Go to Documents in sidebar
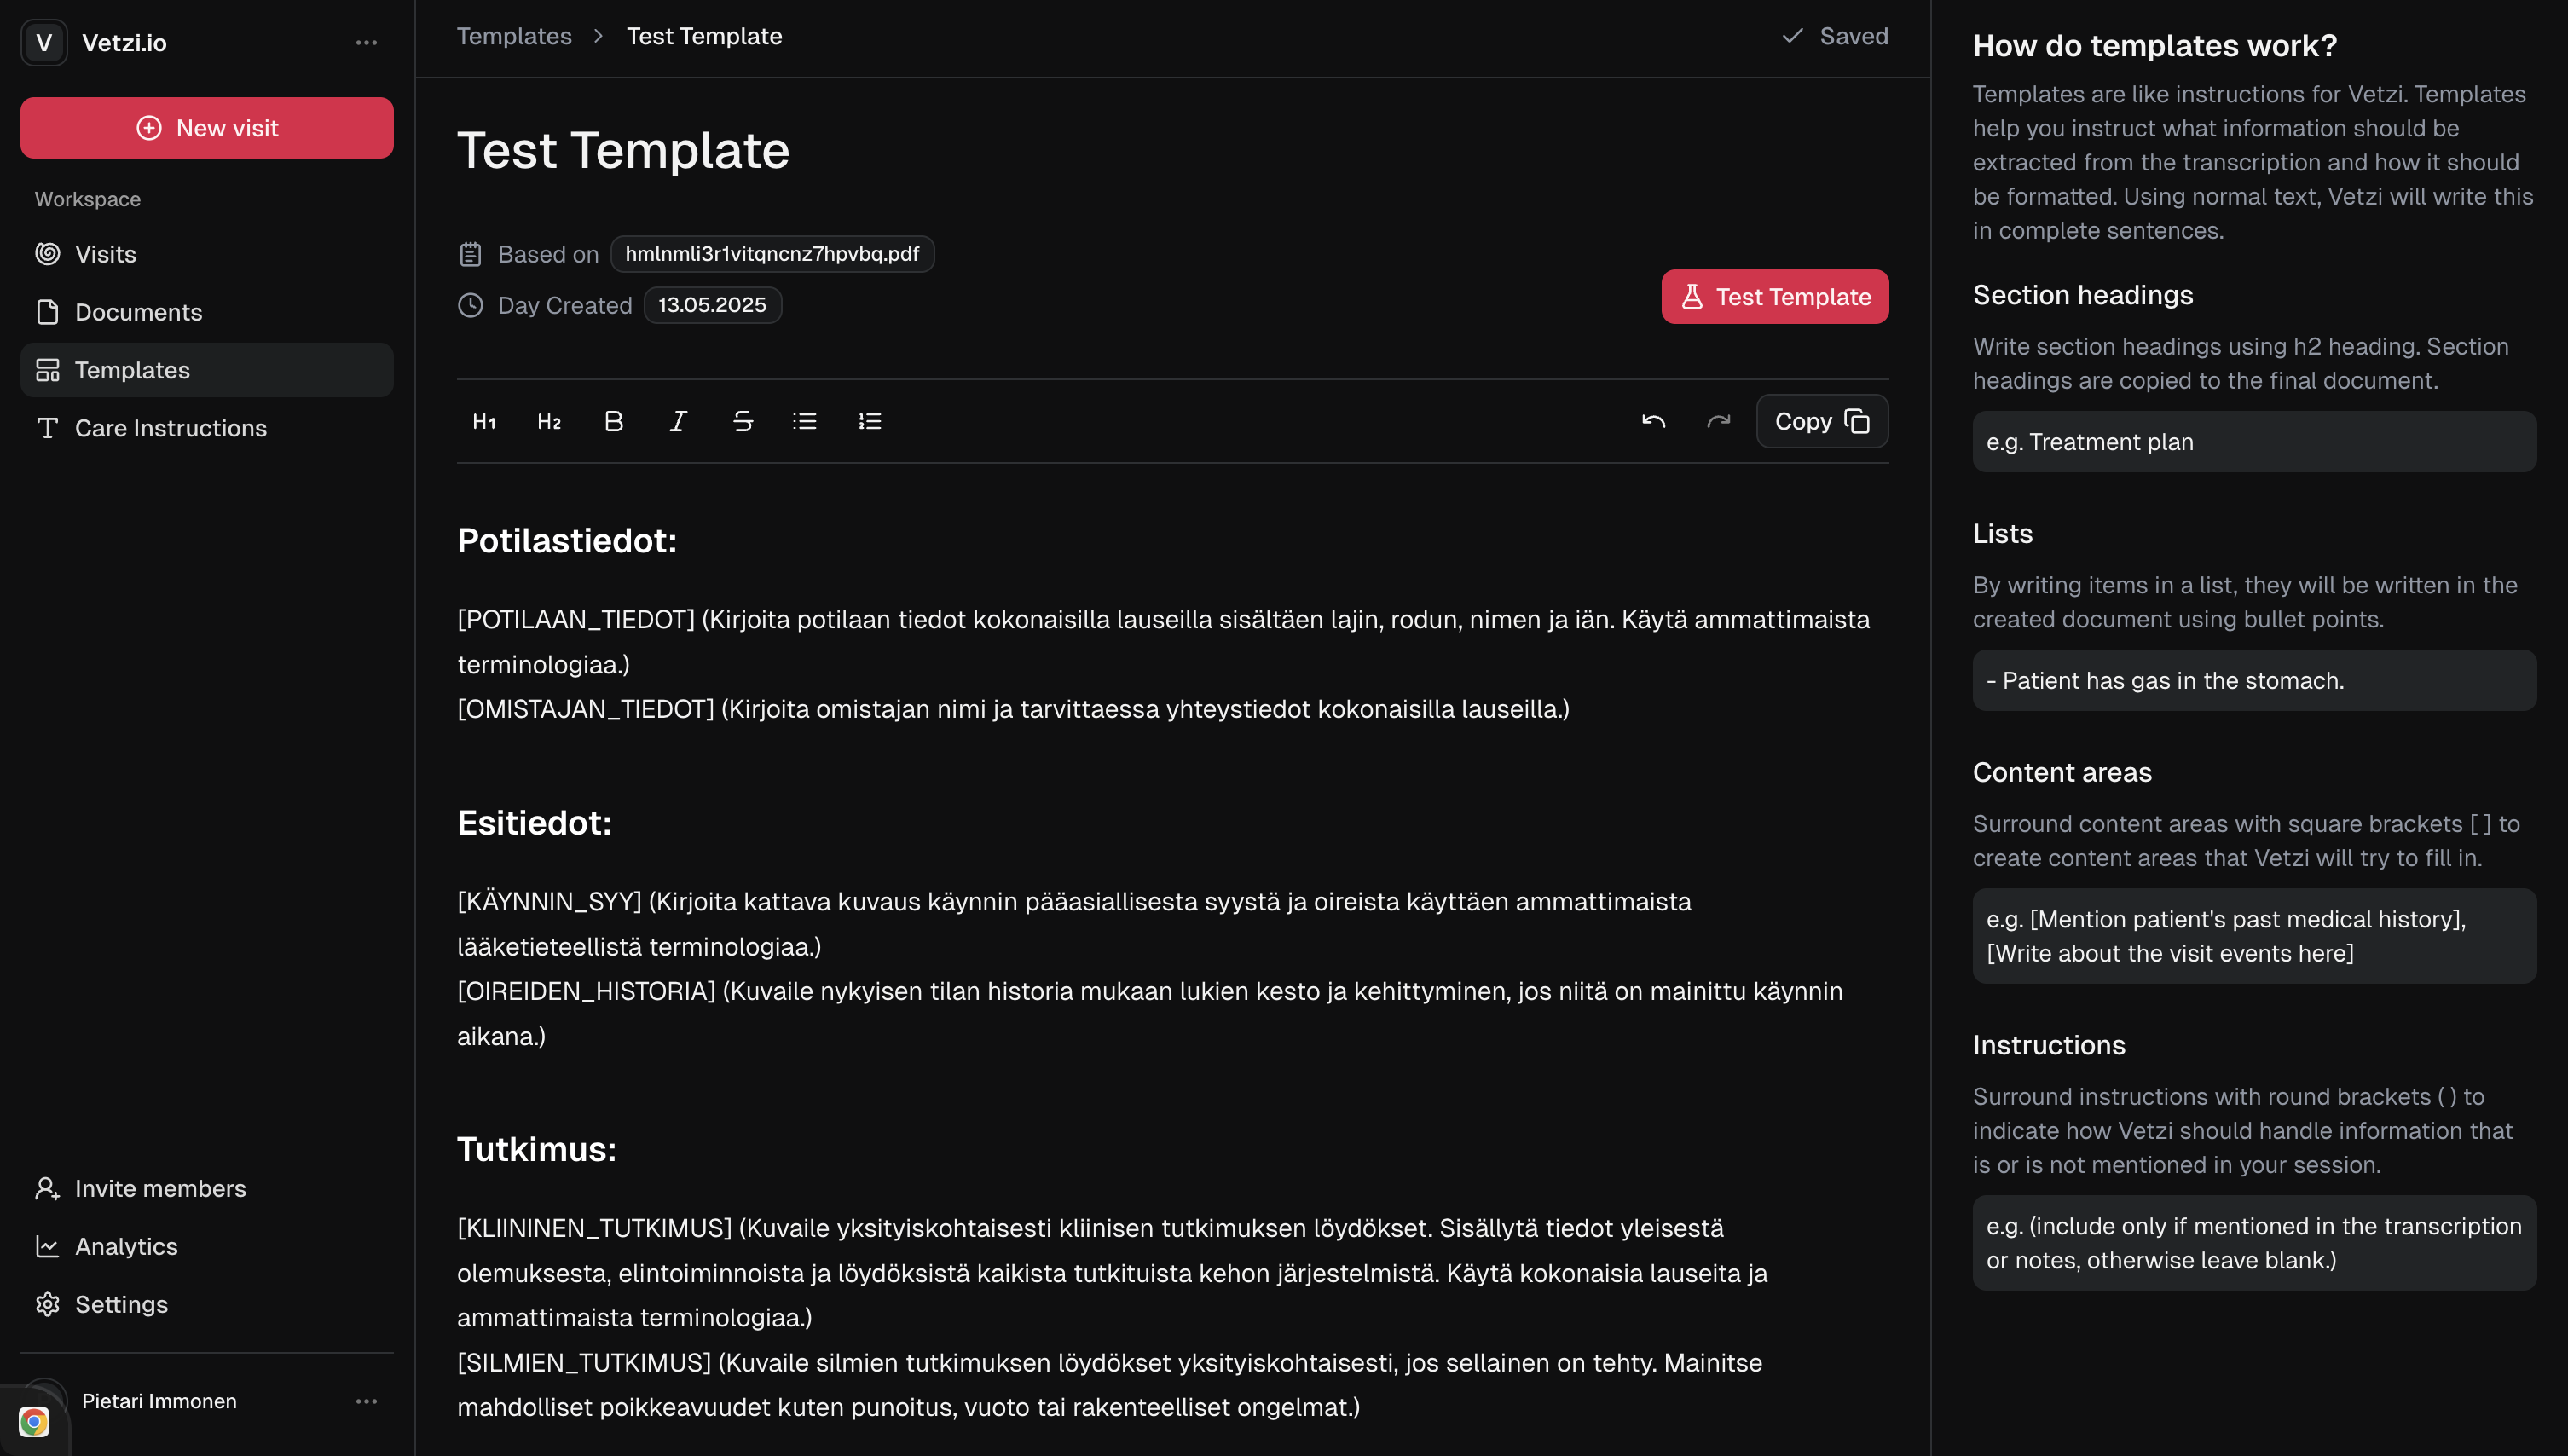 coord(138,312)
